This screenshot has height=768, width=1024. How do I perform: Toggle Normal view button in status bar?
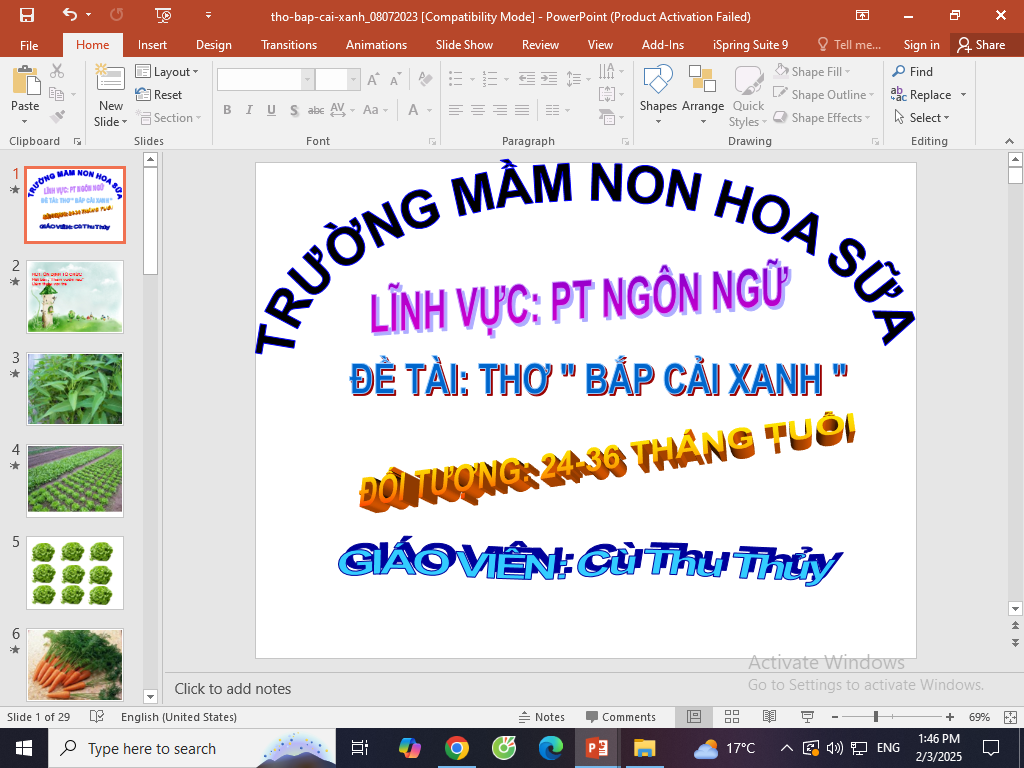[694, 717]
